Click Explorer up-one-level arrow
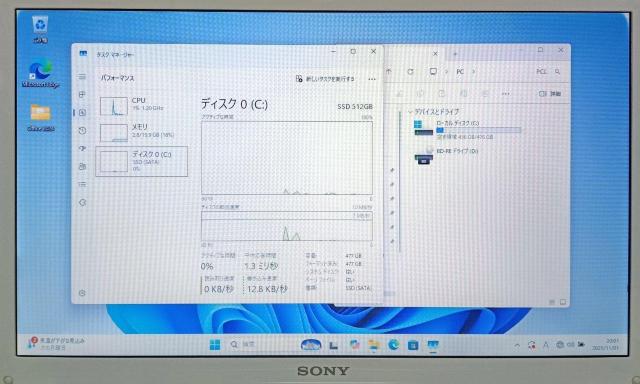The width and height of the screenshot is (640, 384). coord(389,71)
